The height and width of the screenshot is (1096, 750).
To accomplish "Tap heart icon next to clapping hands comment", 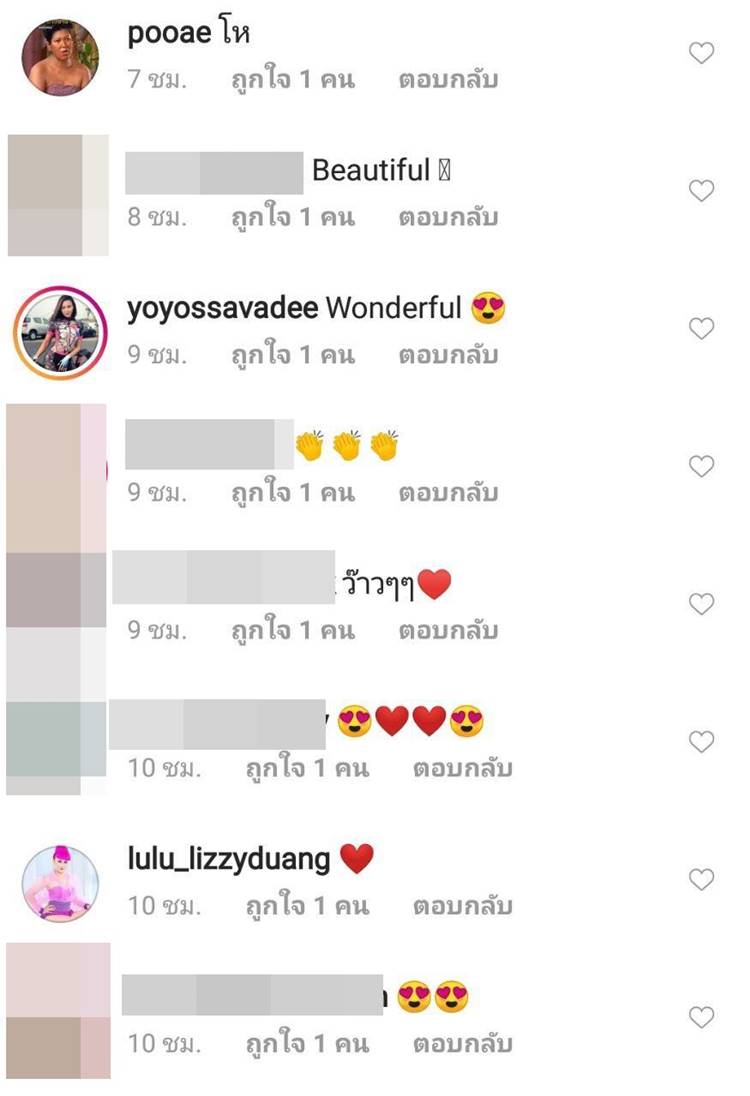I will [x=701, y=466].
